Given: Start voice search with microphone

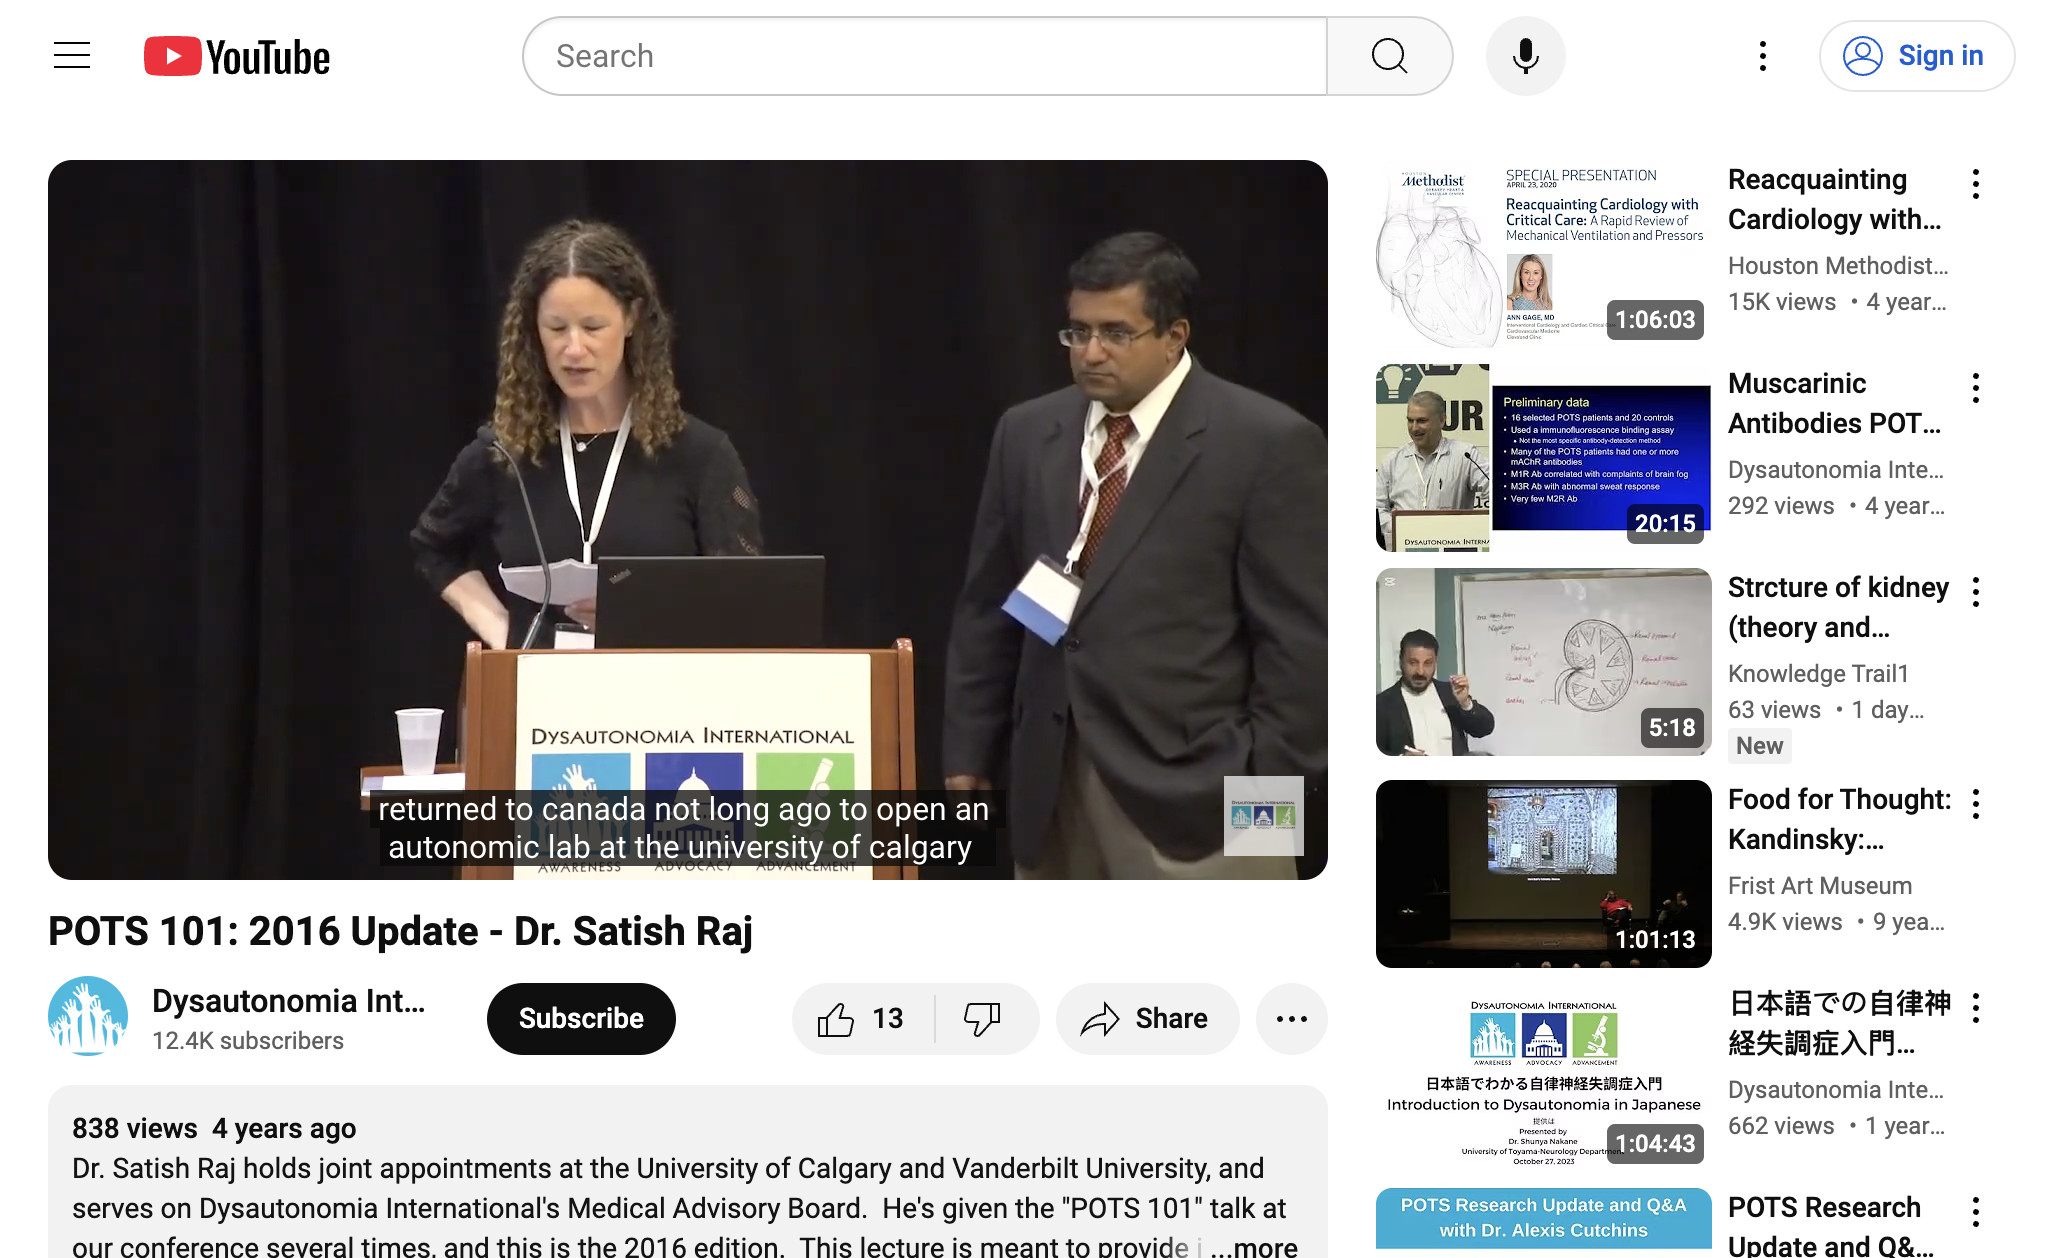Looking at the screenshot, I should click(x=1525, y=56).
